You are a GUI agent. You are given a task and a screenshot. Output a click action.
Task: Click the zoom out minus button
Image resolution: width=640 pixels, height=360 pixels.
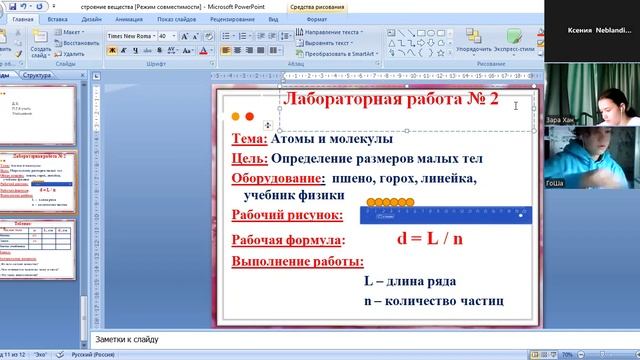pyautogui.click(x=581, y=355)
